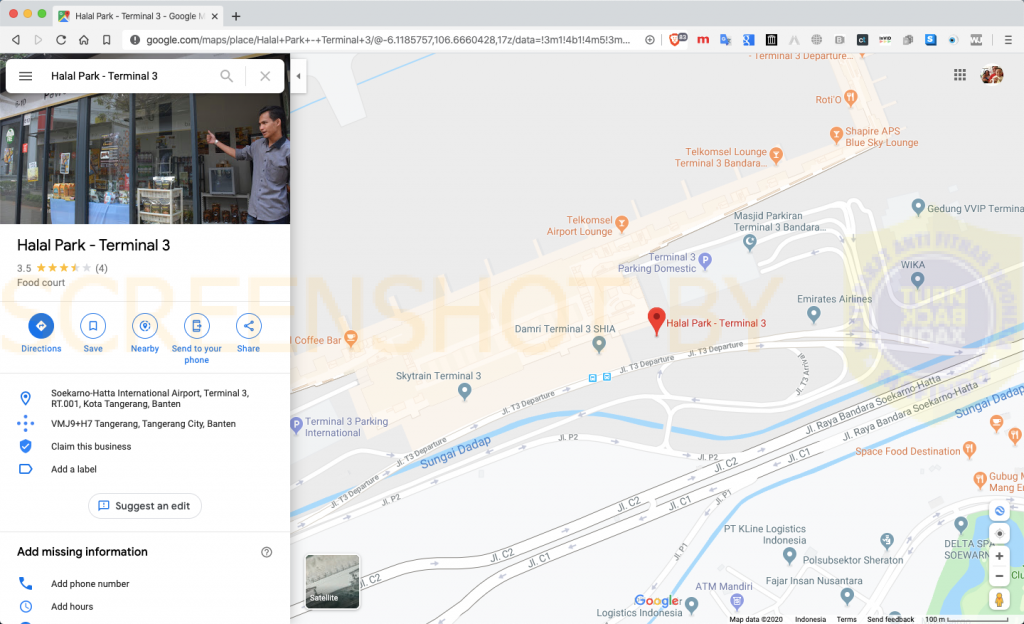Share this place
The width and height of the screenshot is (1024, 624).
[248, 326]
